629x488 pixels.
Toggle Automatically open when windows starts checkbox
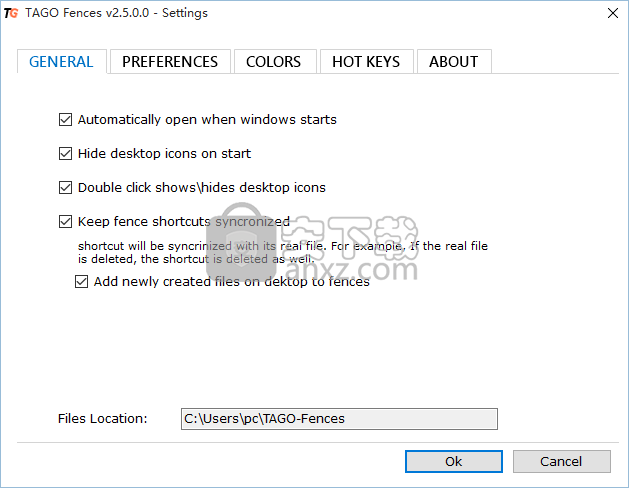click(65, 119)
